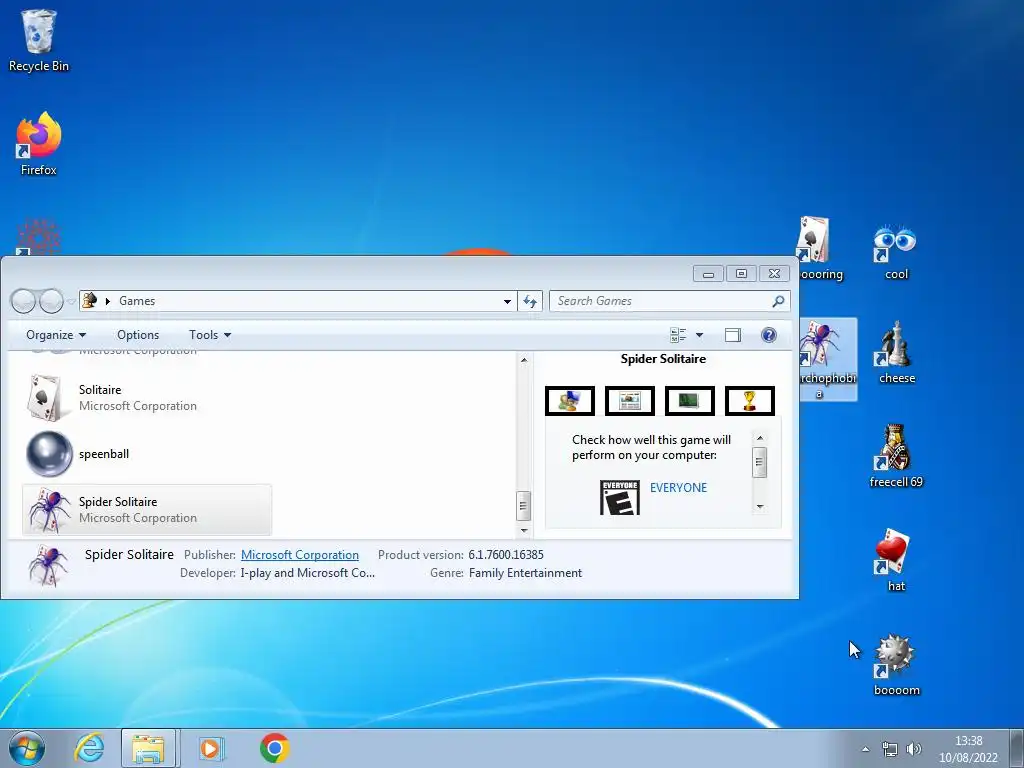
Task: Select the hat hearts desktop shortcut
Action: pos(893,560)
